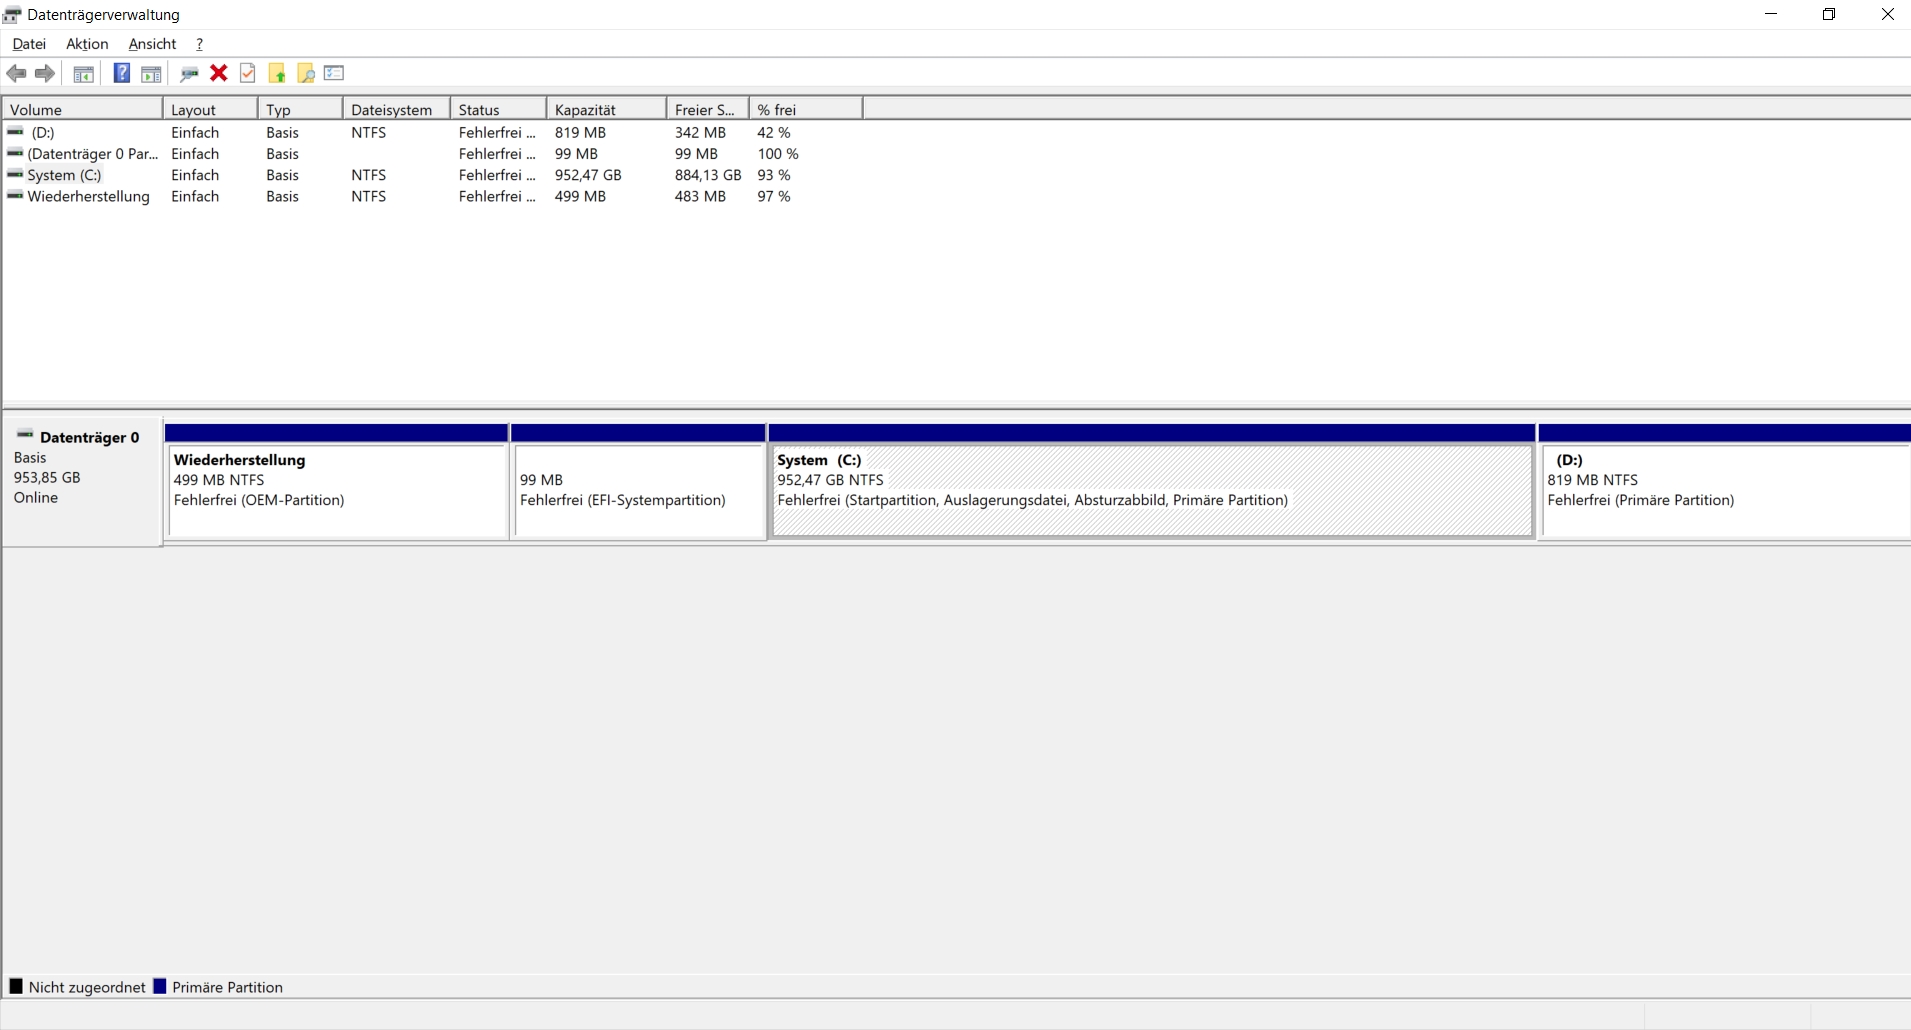Click the drive icon of the (D:) row

point(15,131)
